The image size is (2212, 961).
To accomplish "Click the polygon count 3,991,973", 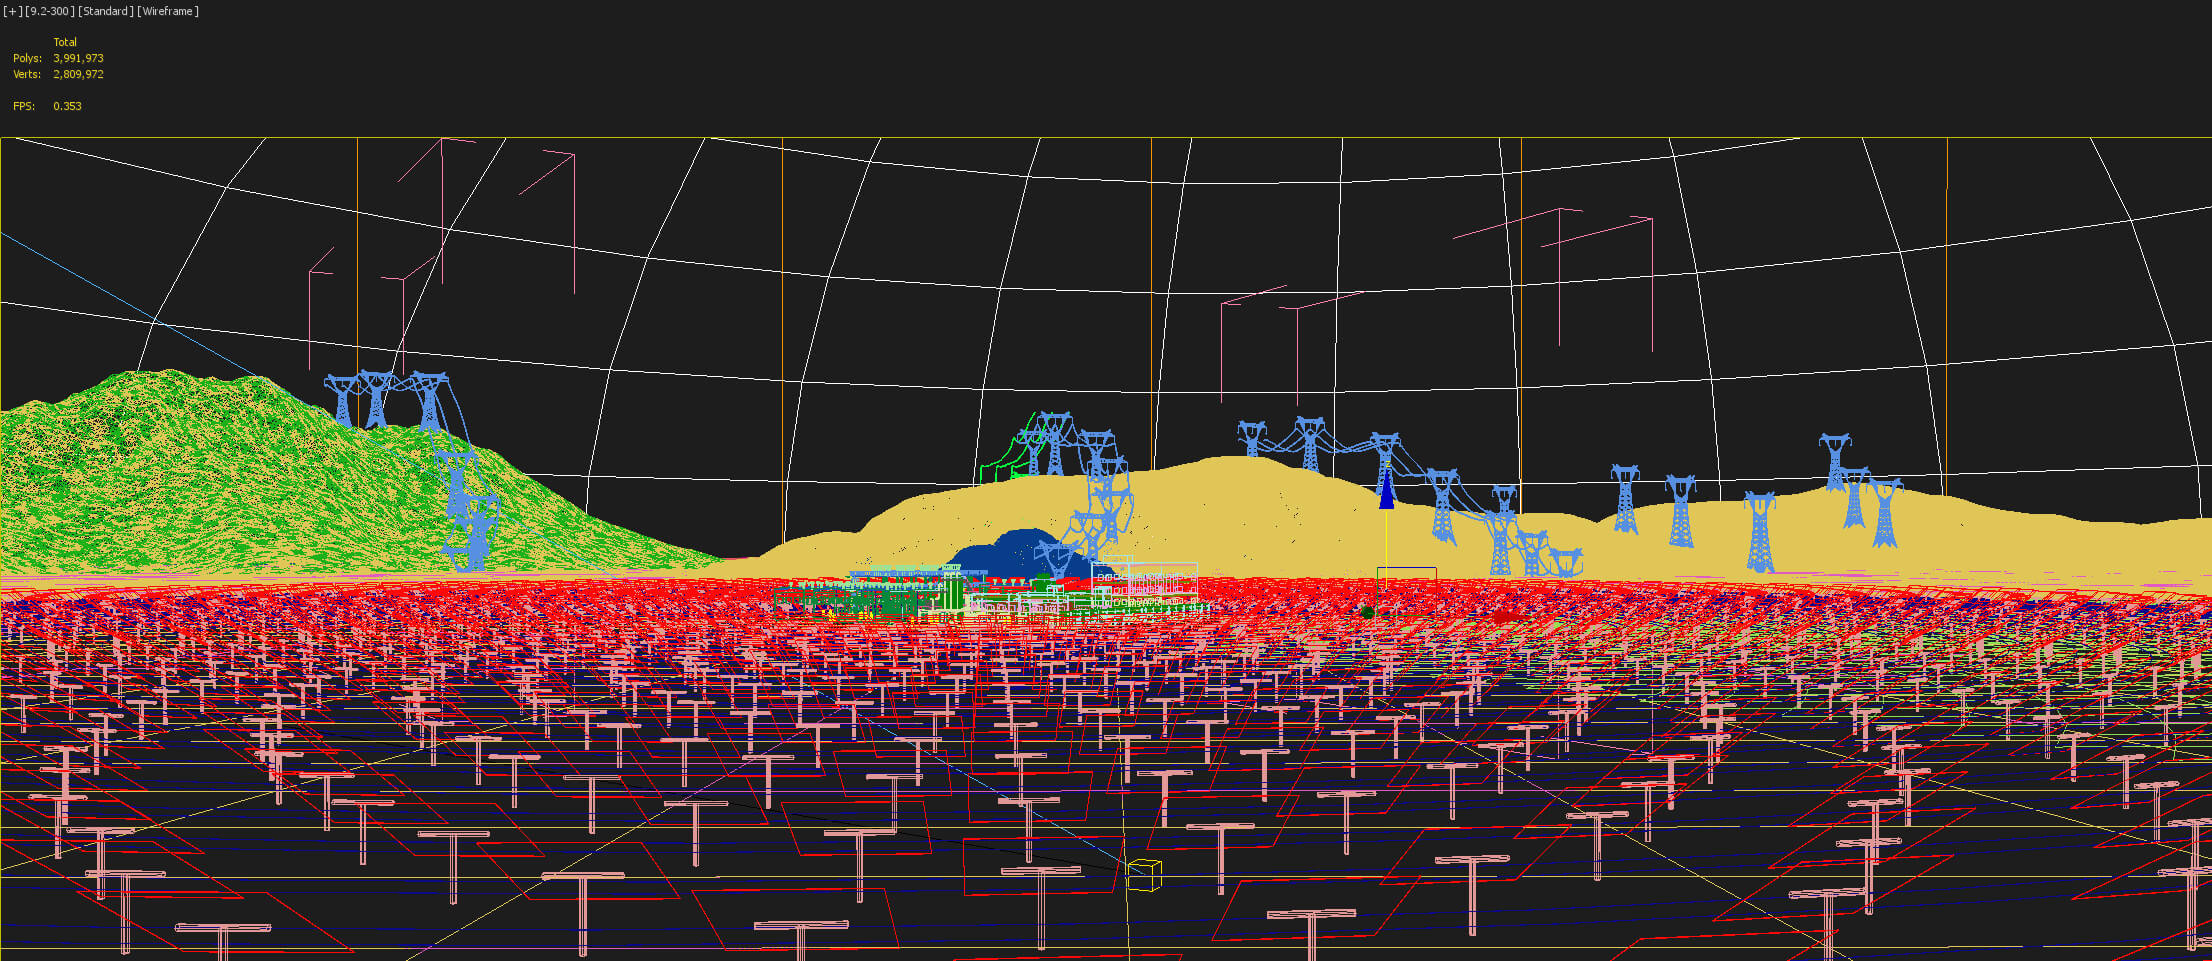I will (x=78, y=58).
